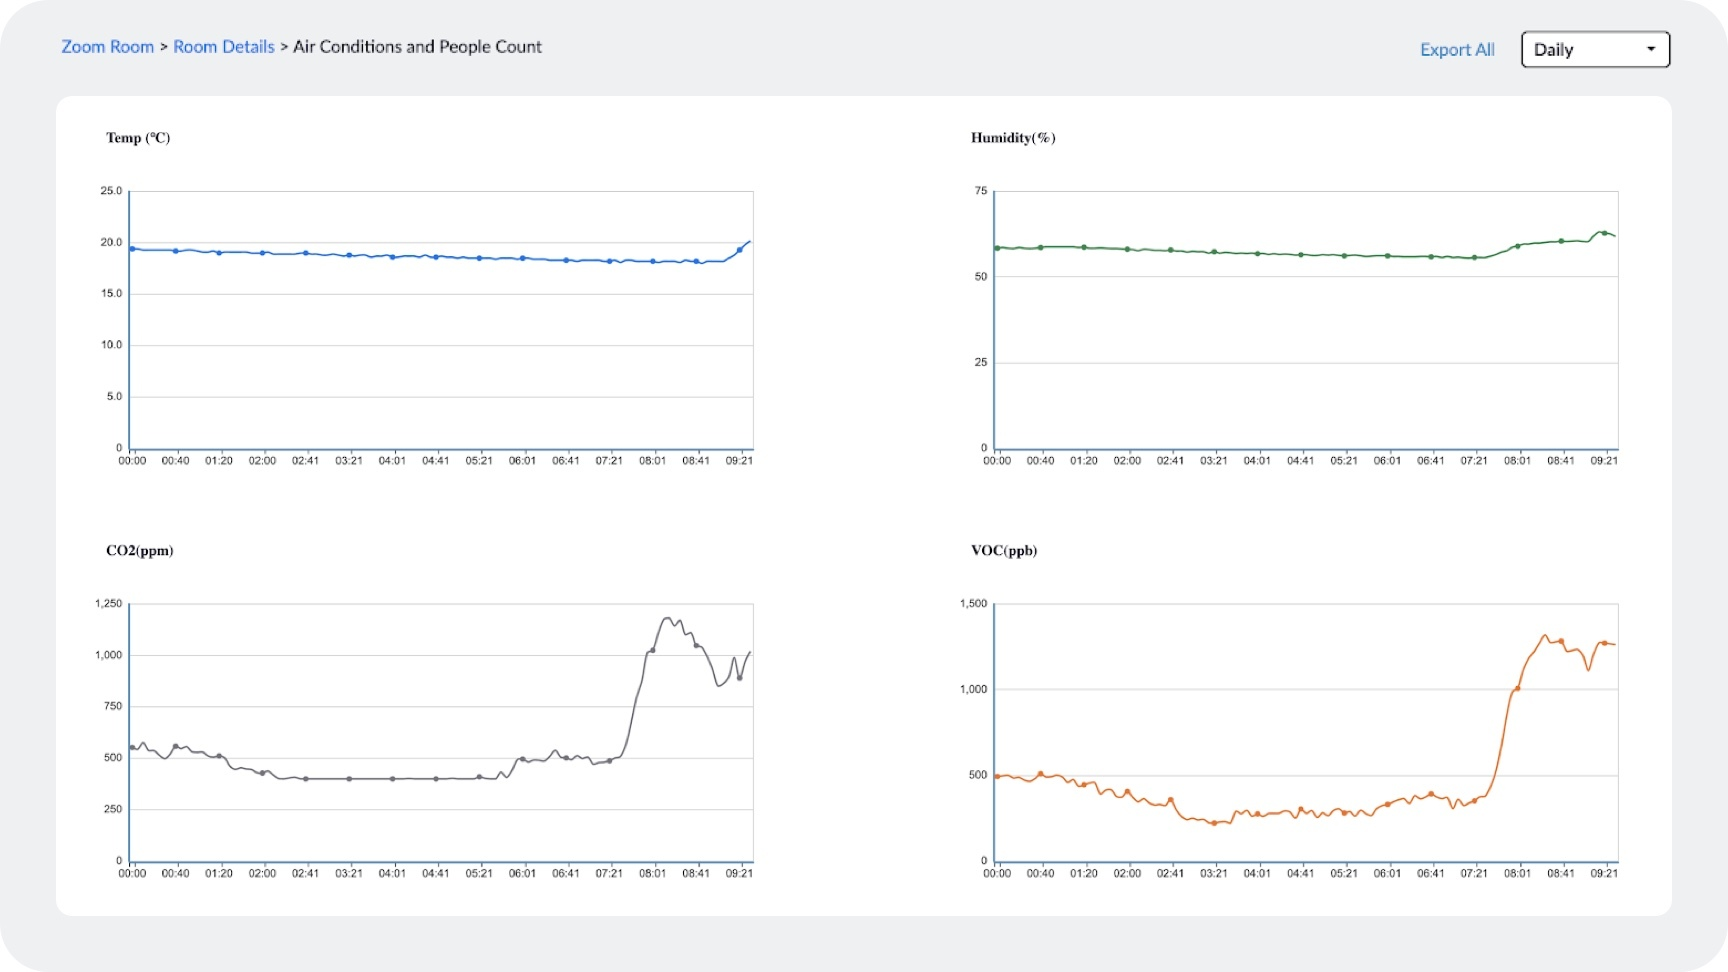Click Export All link
1728x972 pixels.
[x=1457, y=50]
